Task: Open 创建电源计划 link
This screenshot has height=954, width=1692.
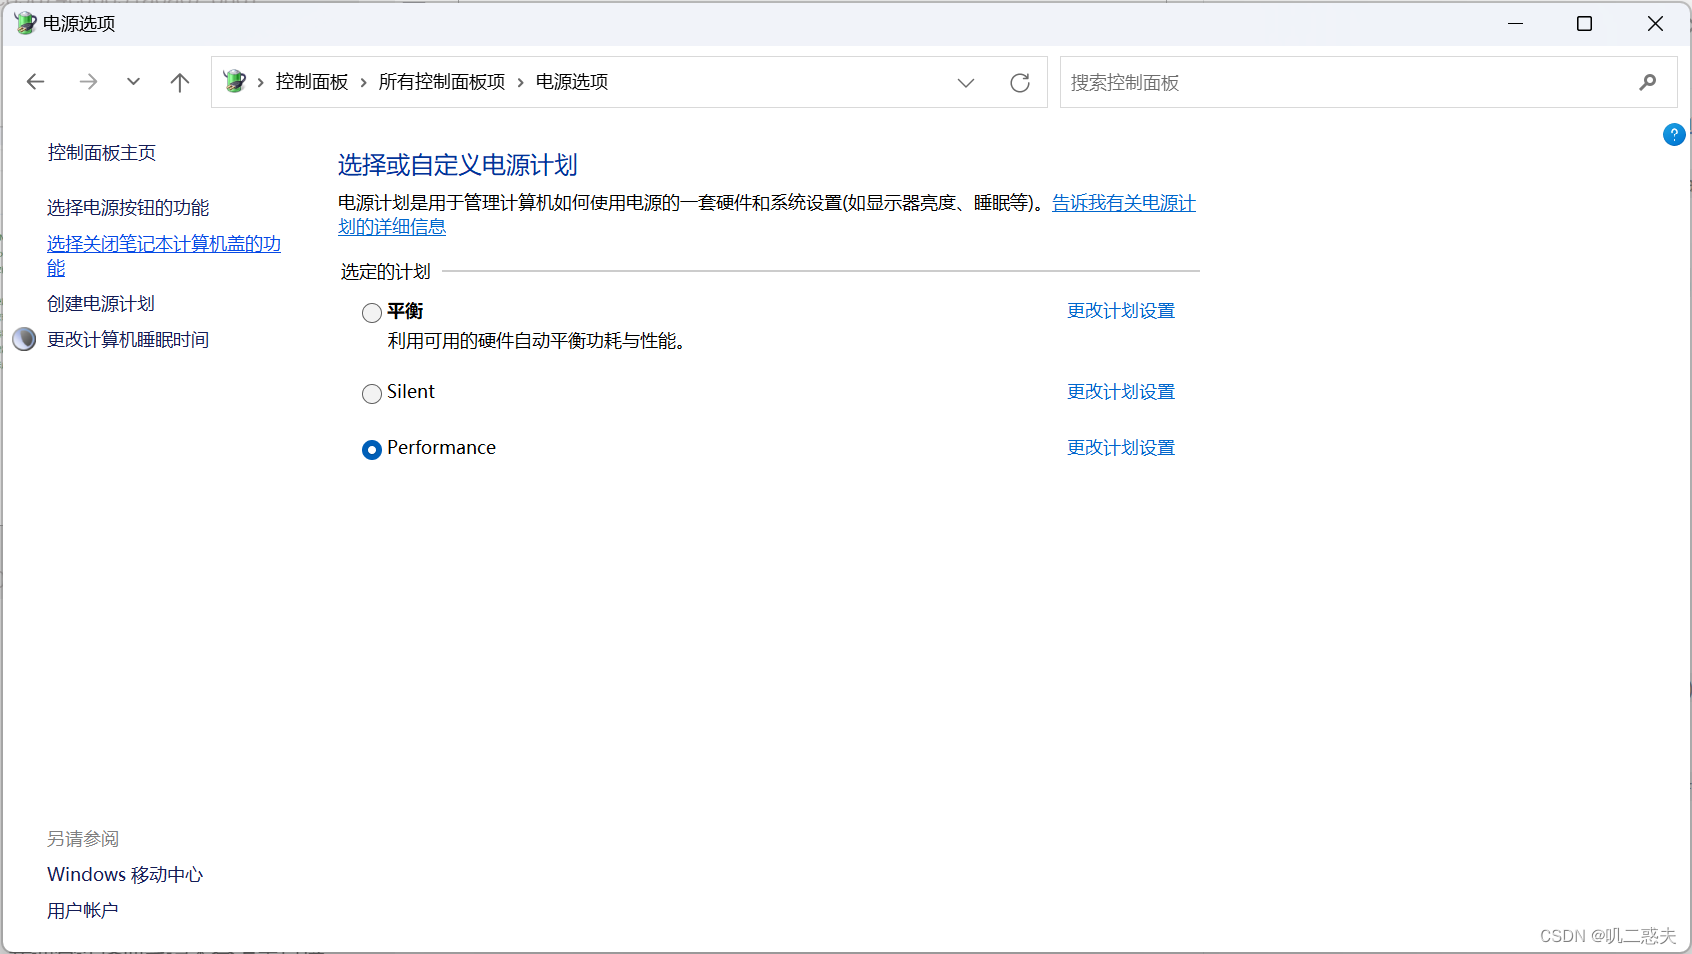Action: pos(101,303)
